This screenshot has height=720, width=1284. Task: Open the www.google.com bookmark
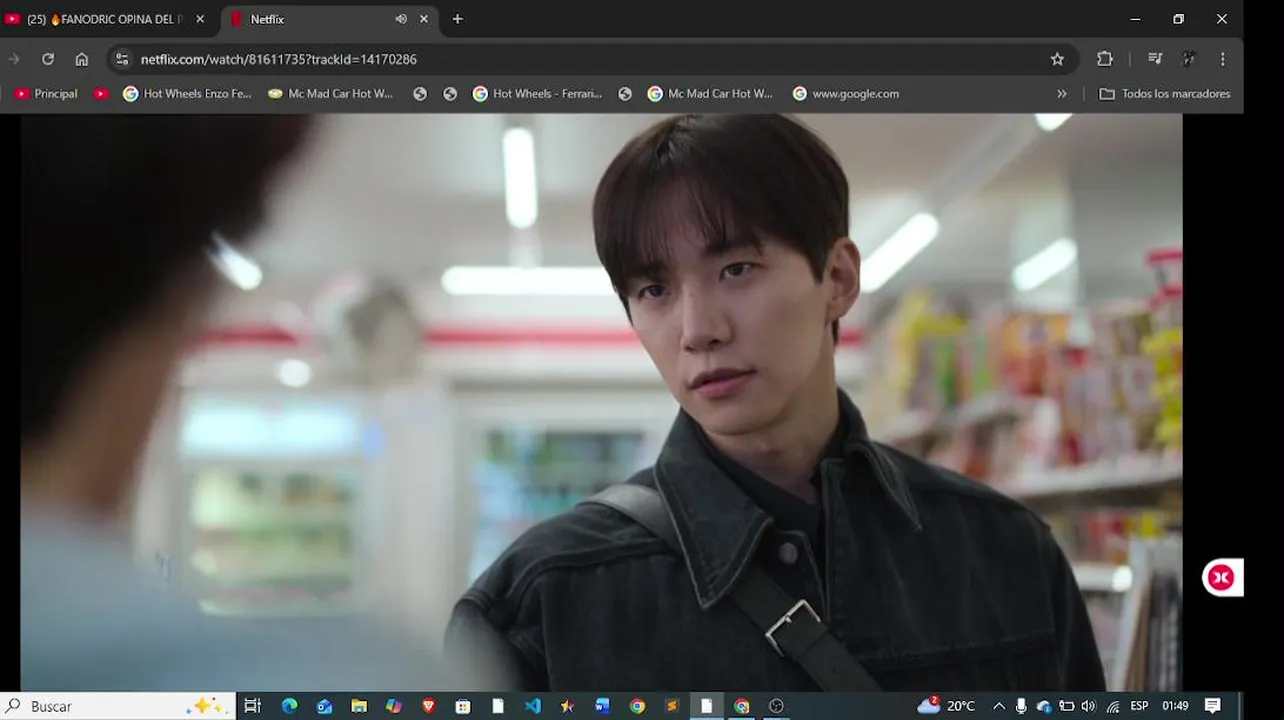point(846,93)
